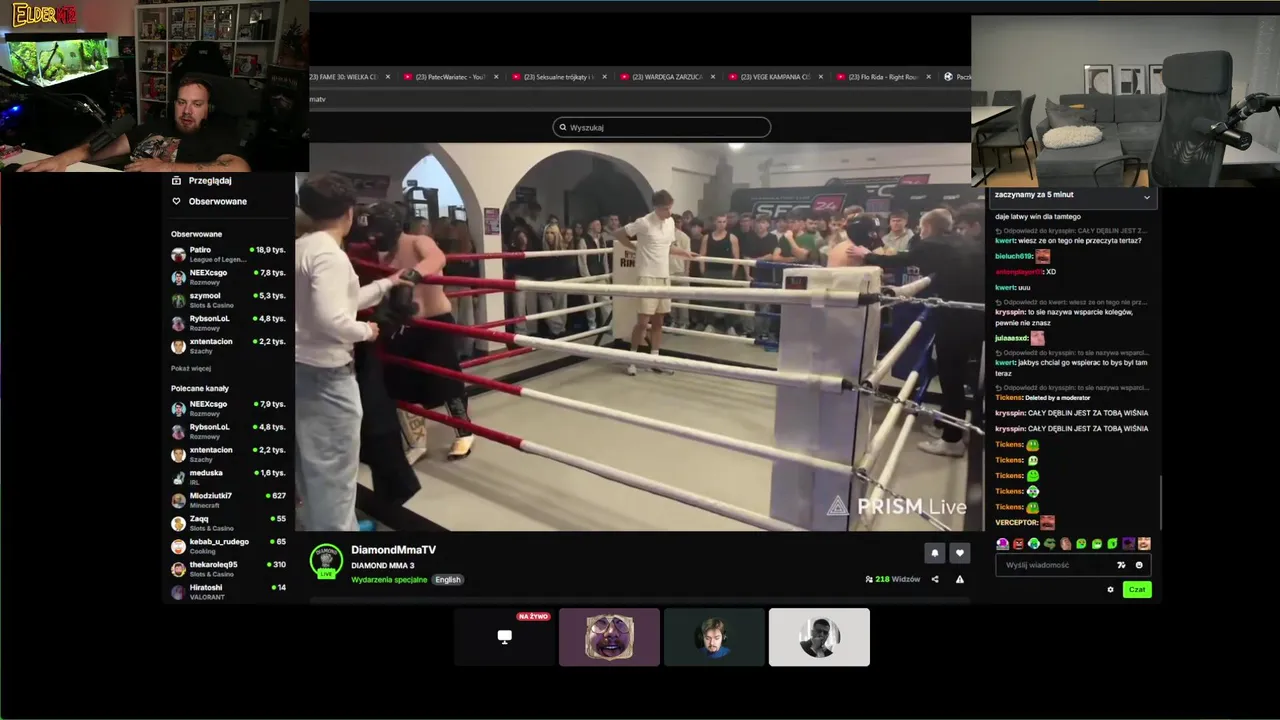Switch to the Seksualne trójkąty browser tab

pyautogui.click(x=558, y=77)
